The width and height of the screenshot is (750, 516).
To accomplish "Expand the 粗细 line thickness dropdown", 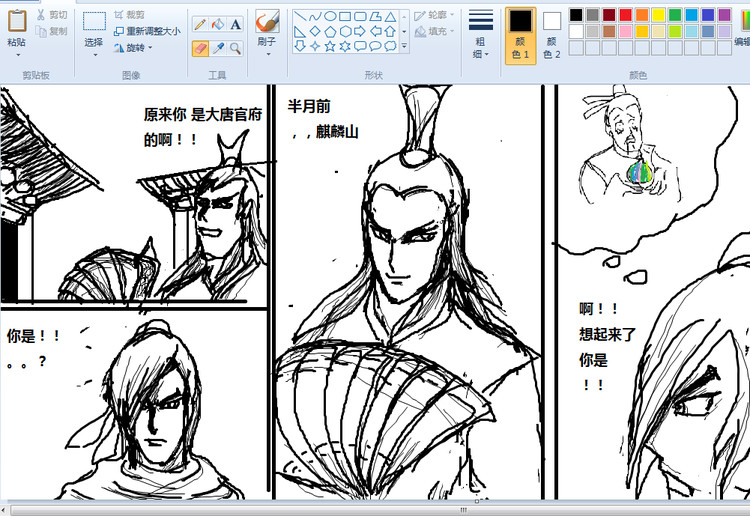I will 481,49.
